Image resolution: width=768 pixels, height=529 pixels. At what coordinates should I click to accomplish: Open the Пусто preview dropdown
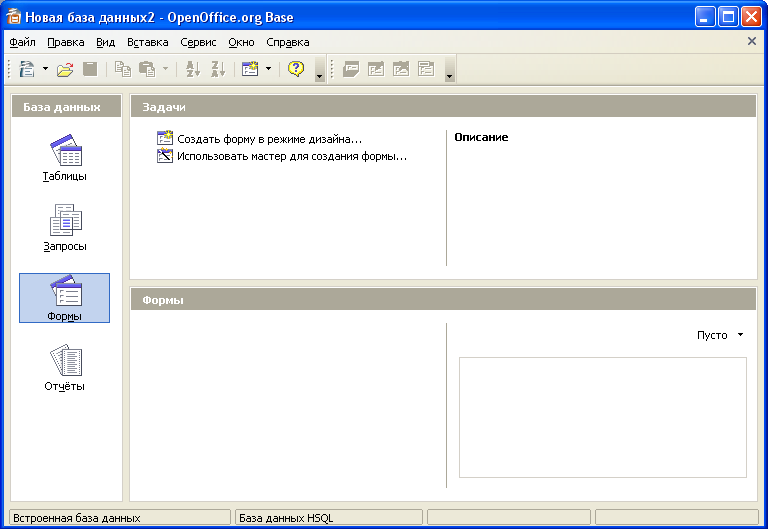(x=720, y=336)
